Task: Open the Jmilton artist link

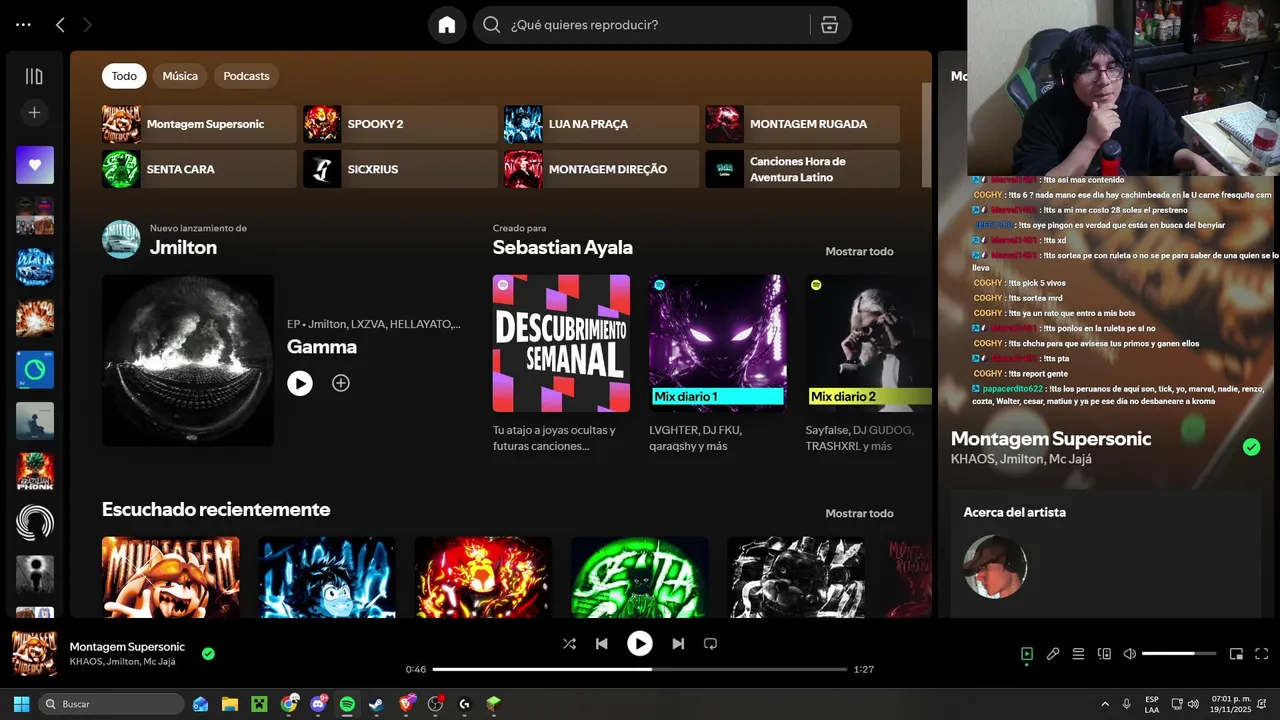Action: [183, 248]
